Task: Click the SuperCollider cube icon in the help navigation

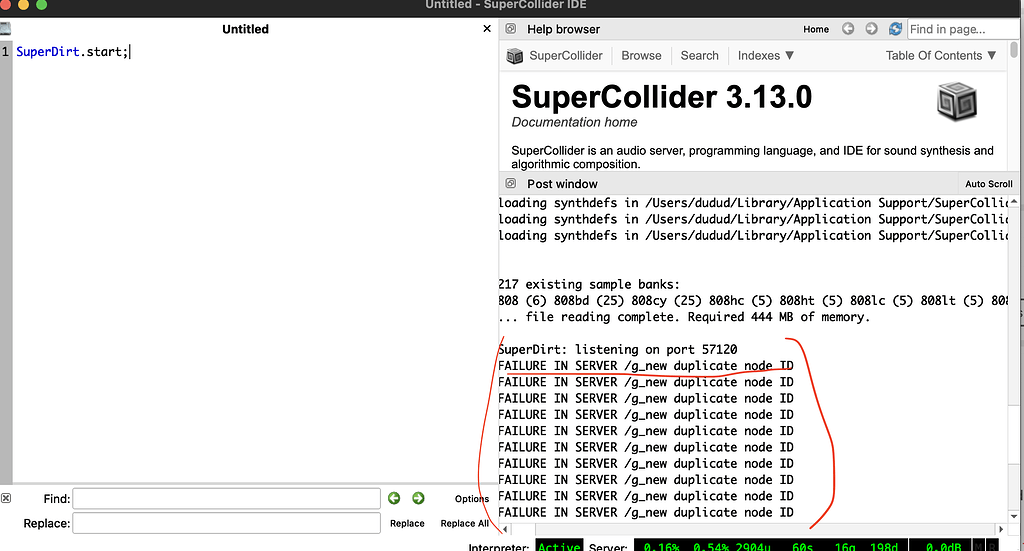Action: click(x=515, y=56)
